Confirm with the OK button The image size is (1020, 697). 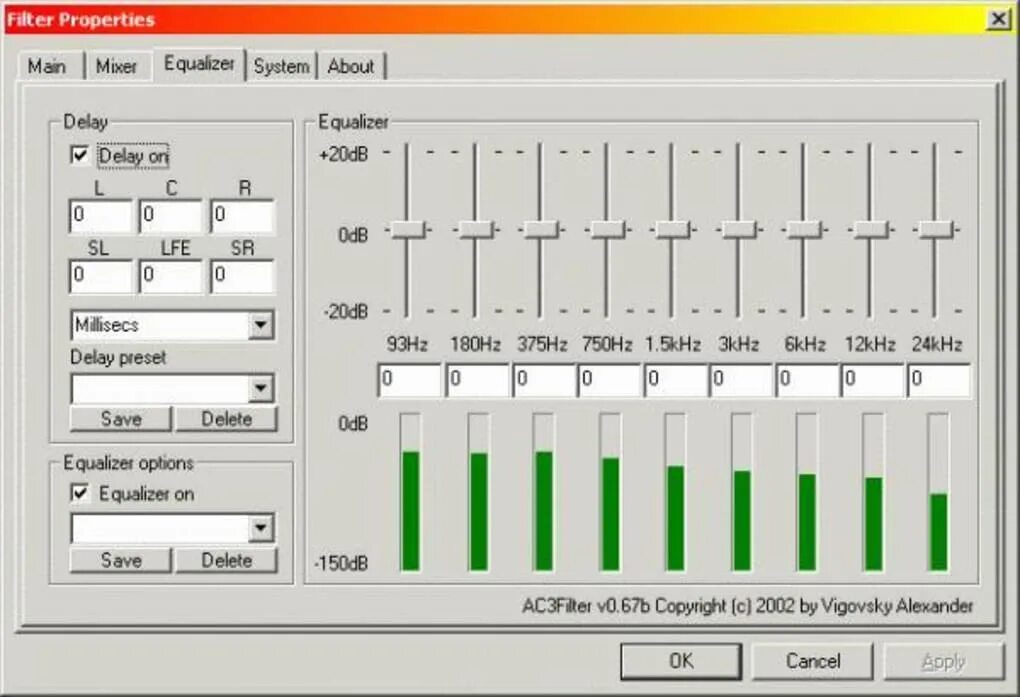681,661
